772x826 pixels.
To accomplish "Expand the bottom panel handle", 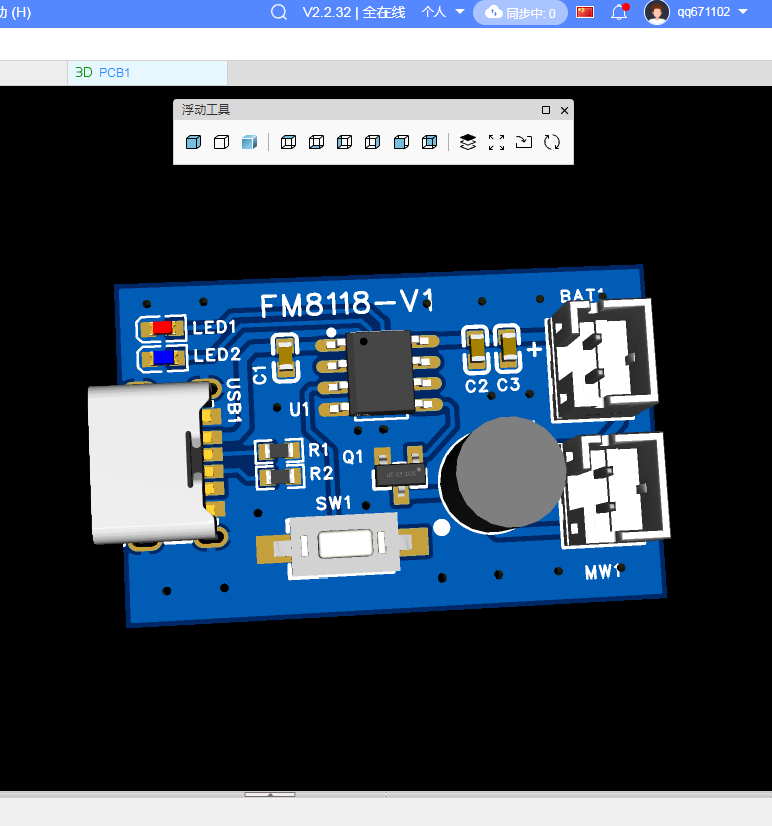I will coord(270,794).
